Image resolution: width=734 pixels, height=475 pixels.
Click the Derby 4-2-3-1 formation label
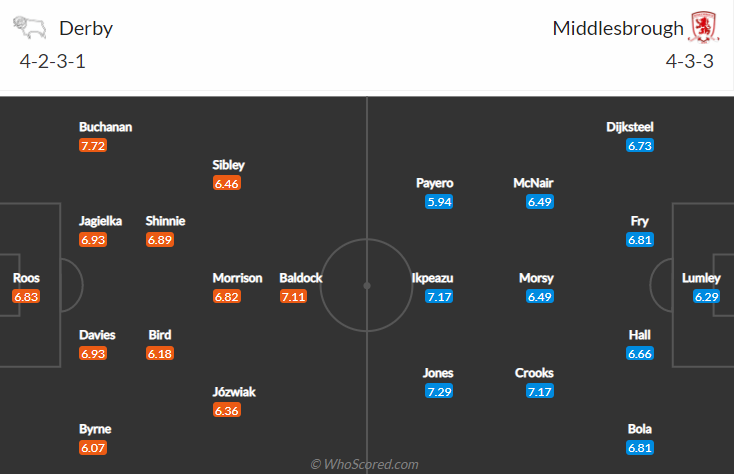pyautogui.click(x=52, y=61)
